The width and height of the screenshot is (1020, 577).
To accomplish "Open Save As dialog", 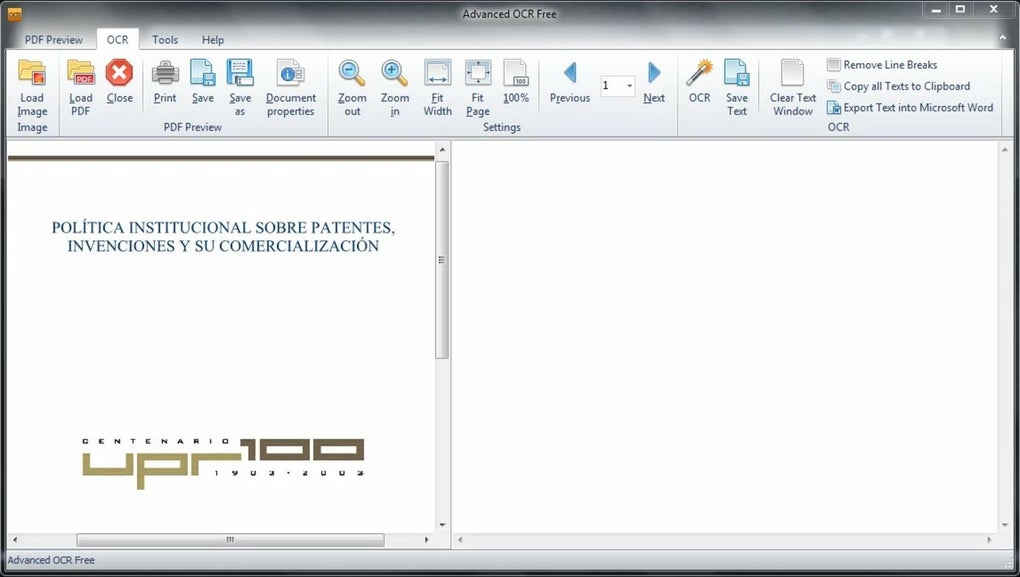I will pyautogui.click(x=240, y=87).
